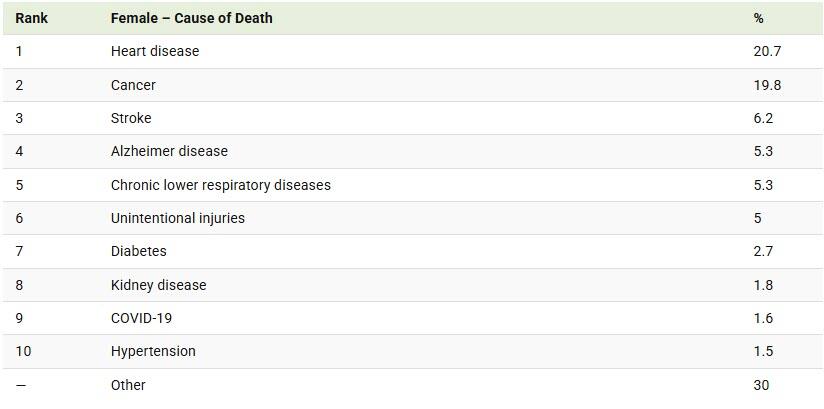
Task: Select the Unintentional injuries cell
Action: (x=177, y=218)
